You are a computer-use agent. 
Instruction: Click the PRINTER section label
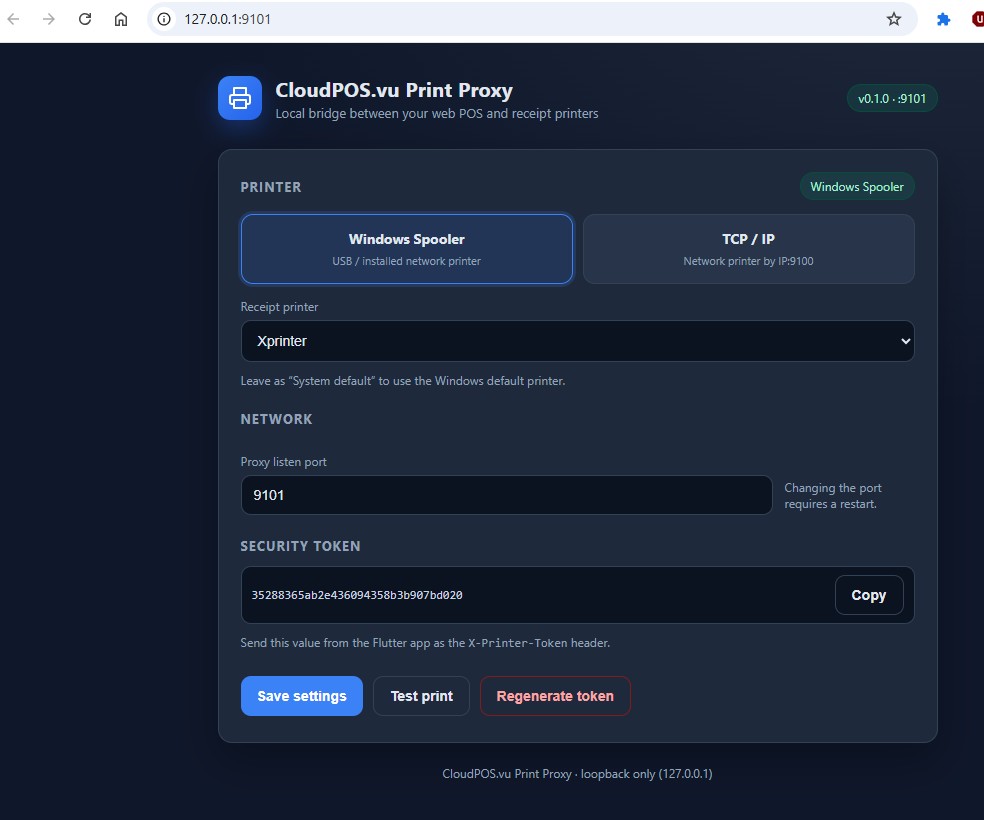271,187
